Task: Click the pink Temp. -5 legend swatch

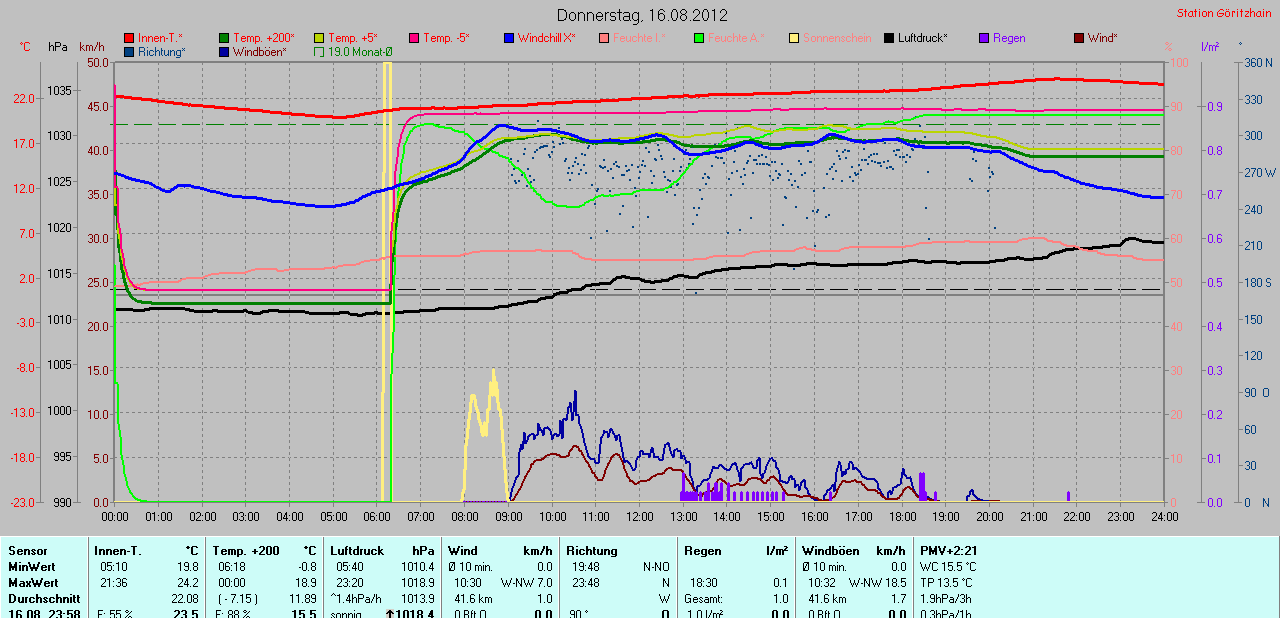Action: (x=414, y=38)
